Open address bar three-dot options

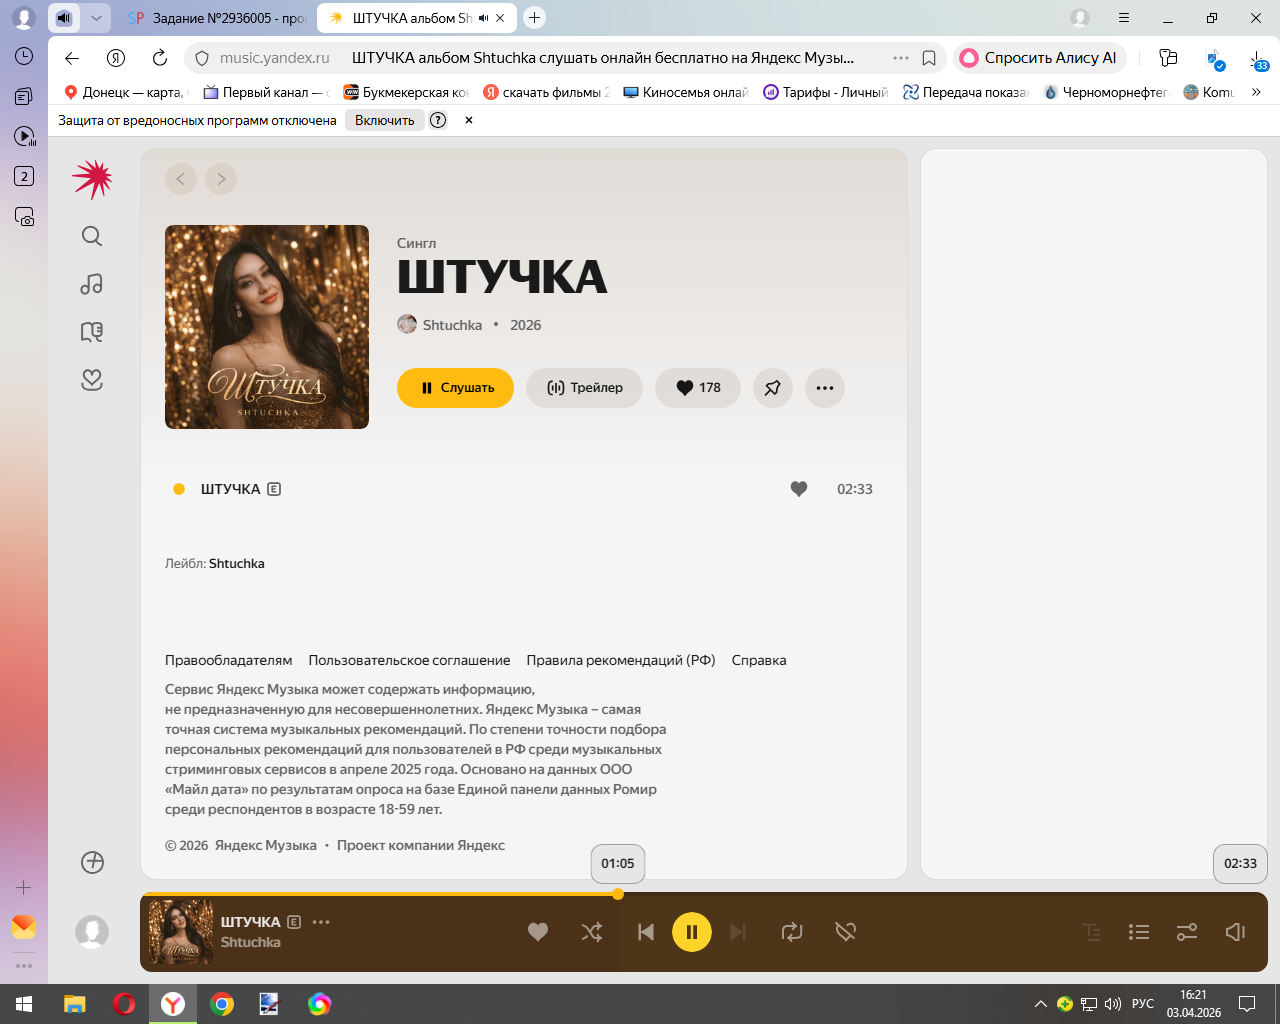[901, 58]
